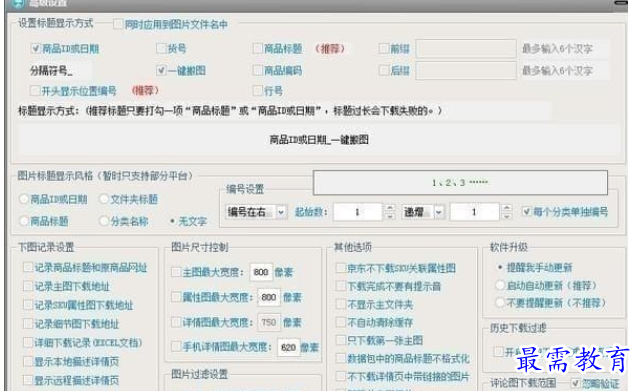The height and width of the screenshot is (391, 638).
Task: Enable 手机详情图最大宽度 checkbox
Action: click(176, 347)
